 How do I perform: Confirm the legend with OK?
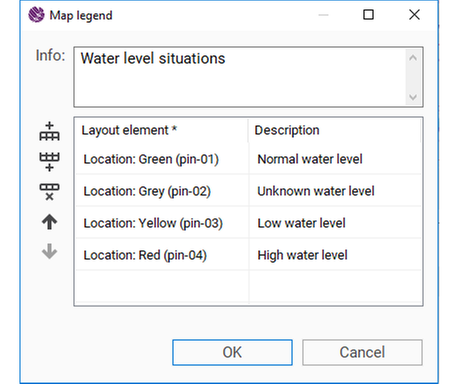tap(232, 352)
